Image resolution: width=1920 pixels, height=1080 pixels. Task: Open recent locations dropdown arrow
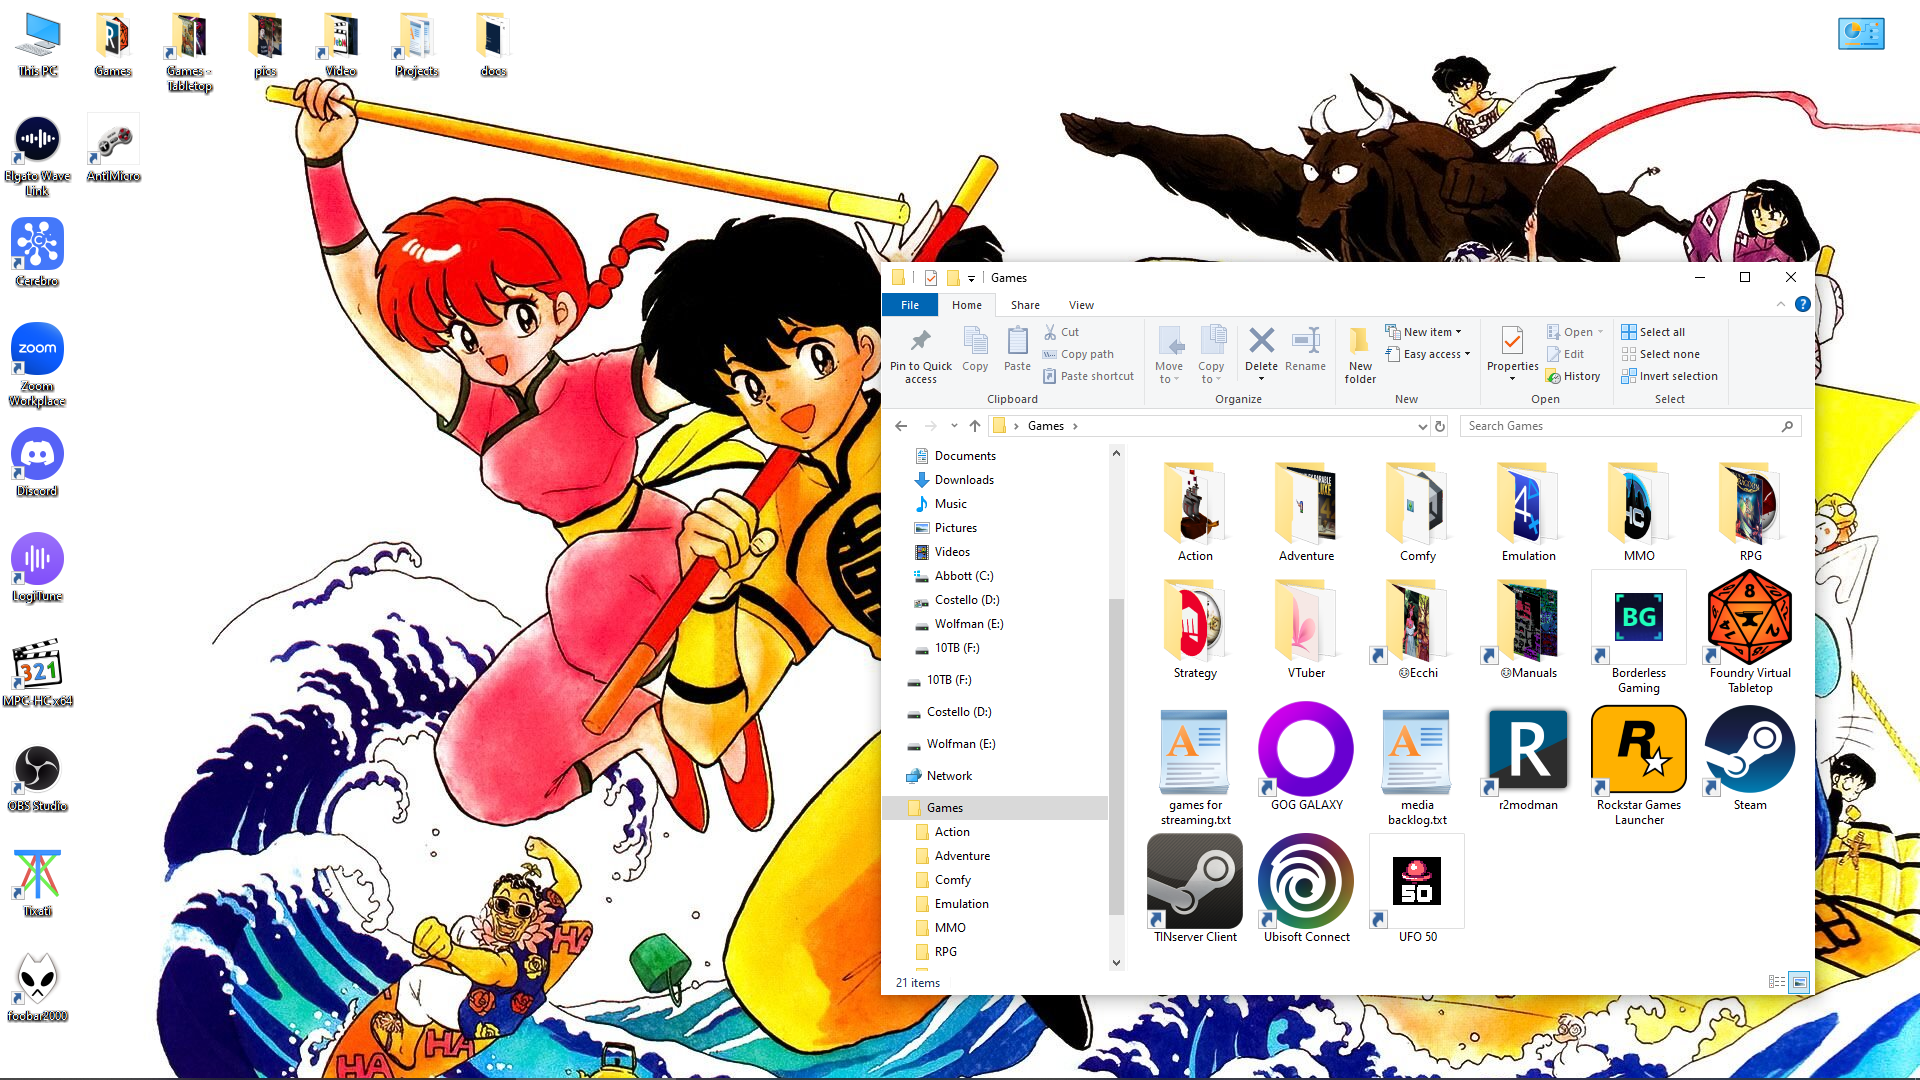[954, 426]
